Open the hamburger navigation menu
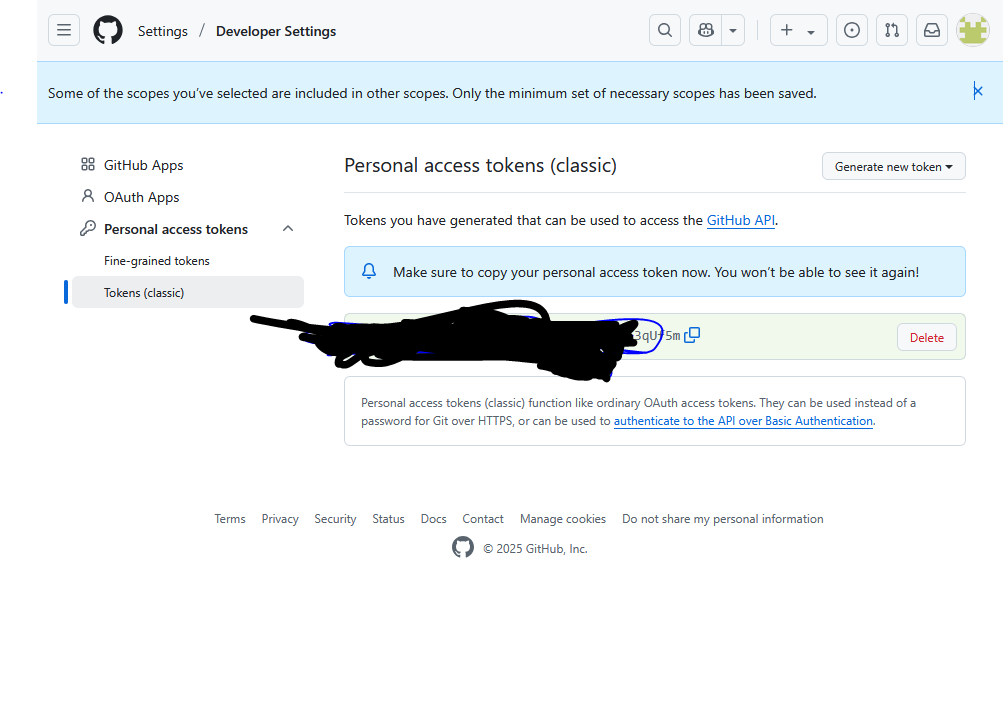 64,31
